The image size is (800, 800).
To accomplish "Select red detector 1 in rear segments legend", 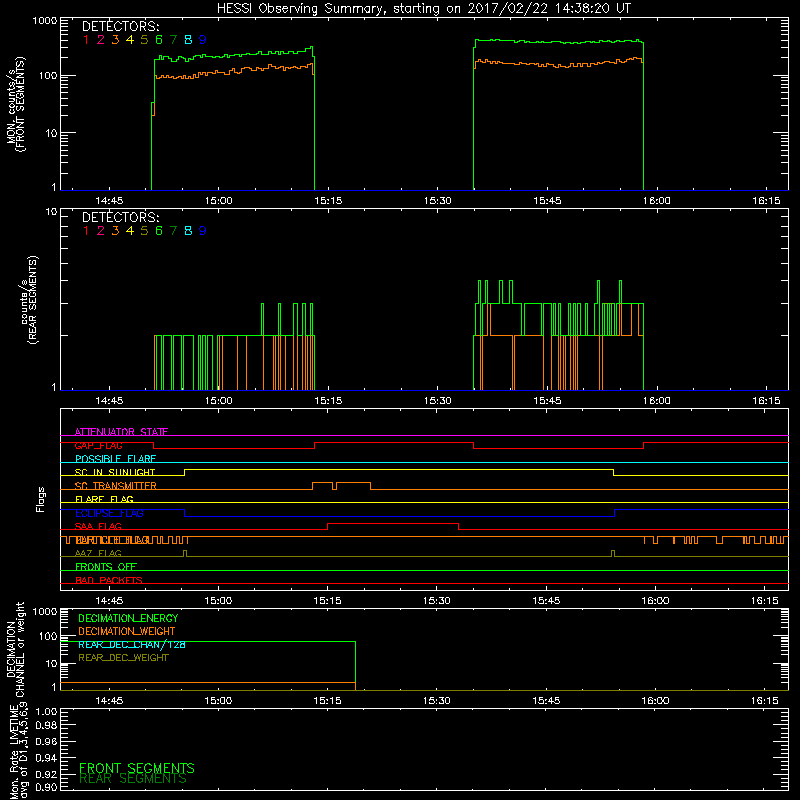I will (x=86, y=231).
